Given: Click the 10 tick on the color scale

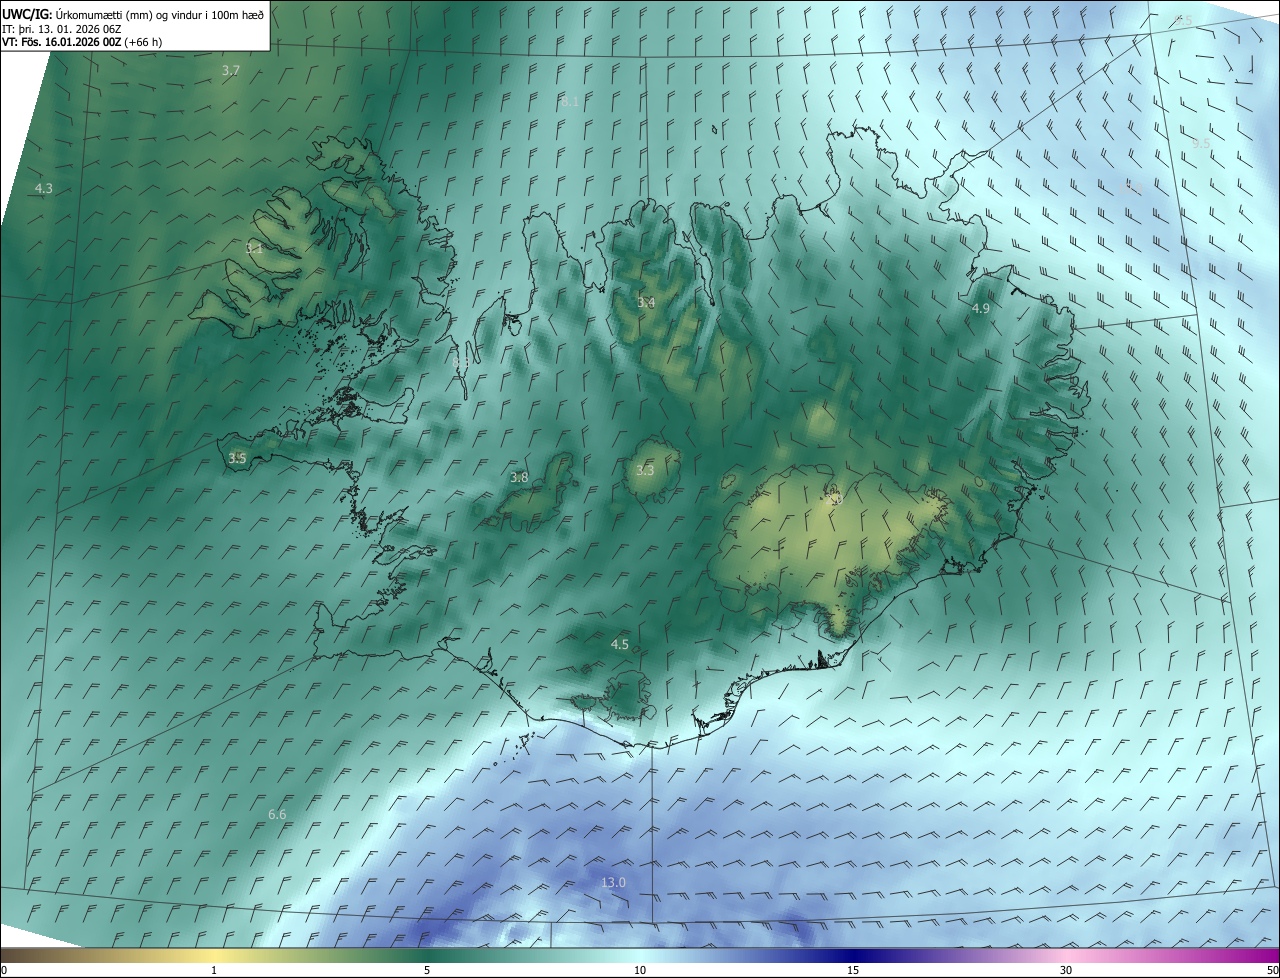Looking at the screenshot, I should click(640, 970).
